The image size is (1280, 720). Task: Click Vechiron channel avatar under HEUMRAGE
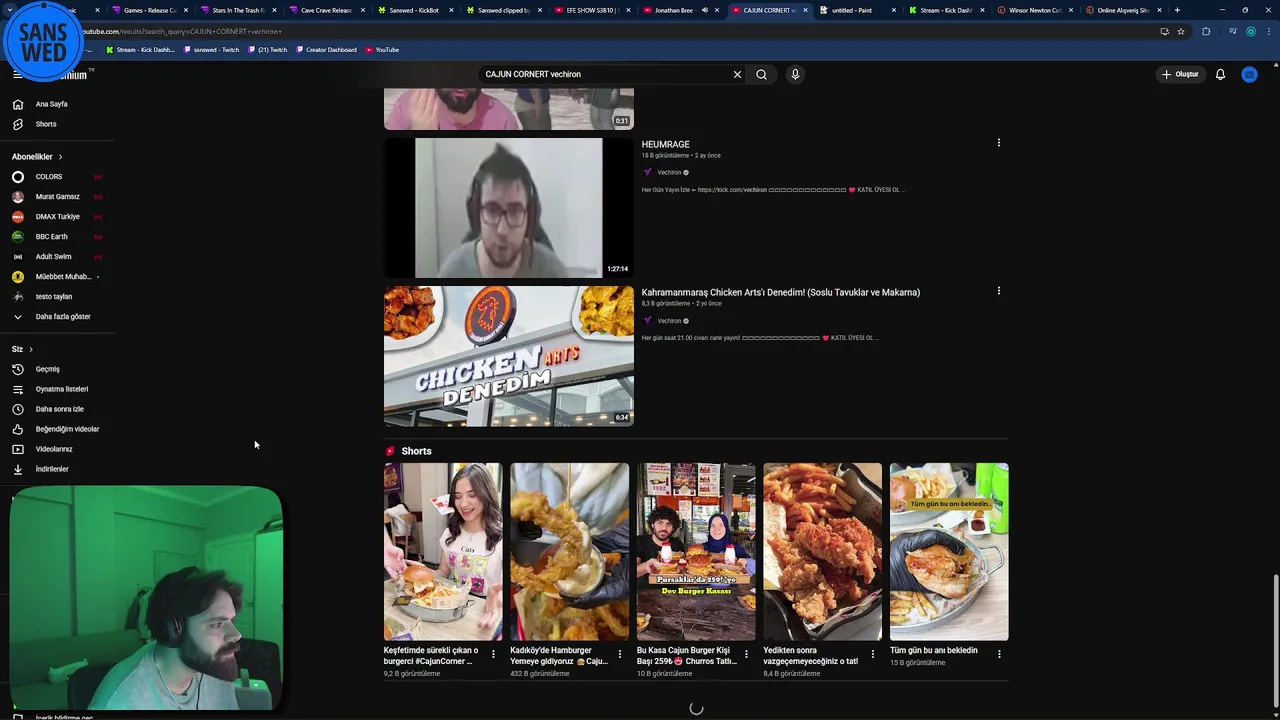[x=647, y=172]
